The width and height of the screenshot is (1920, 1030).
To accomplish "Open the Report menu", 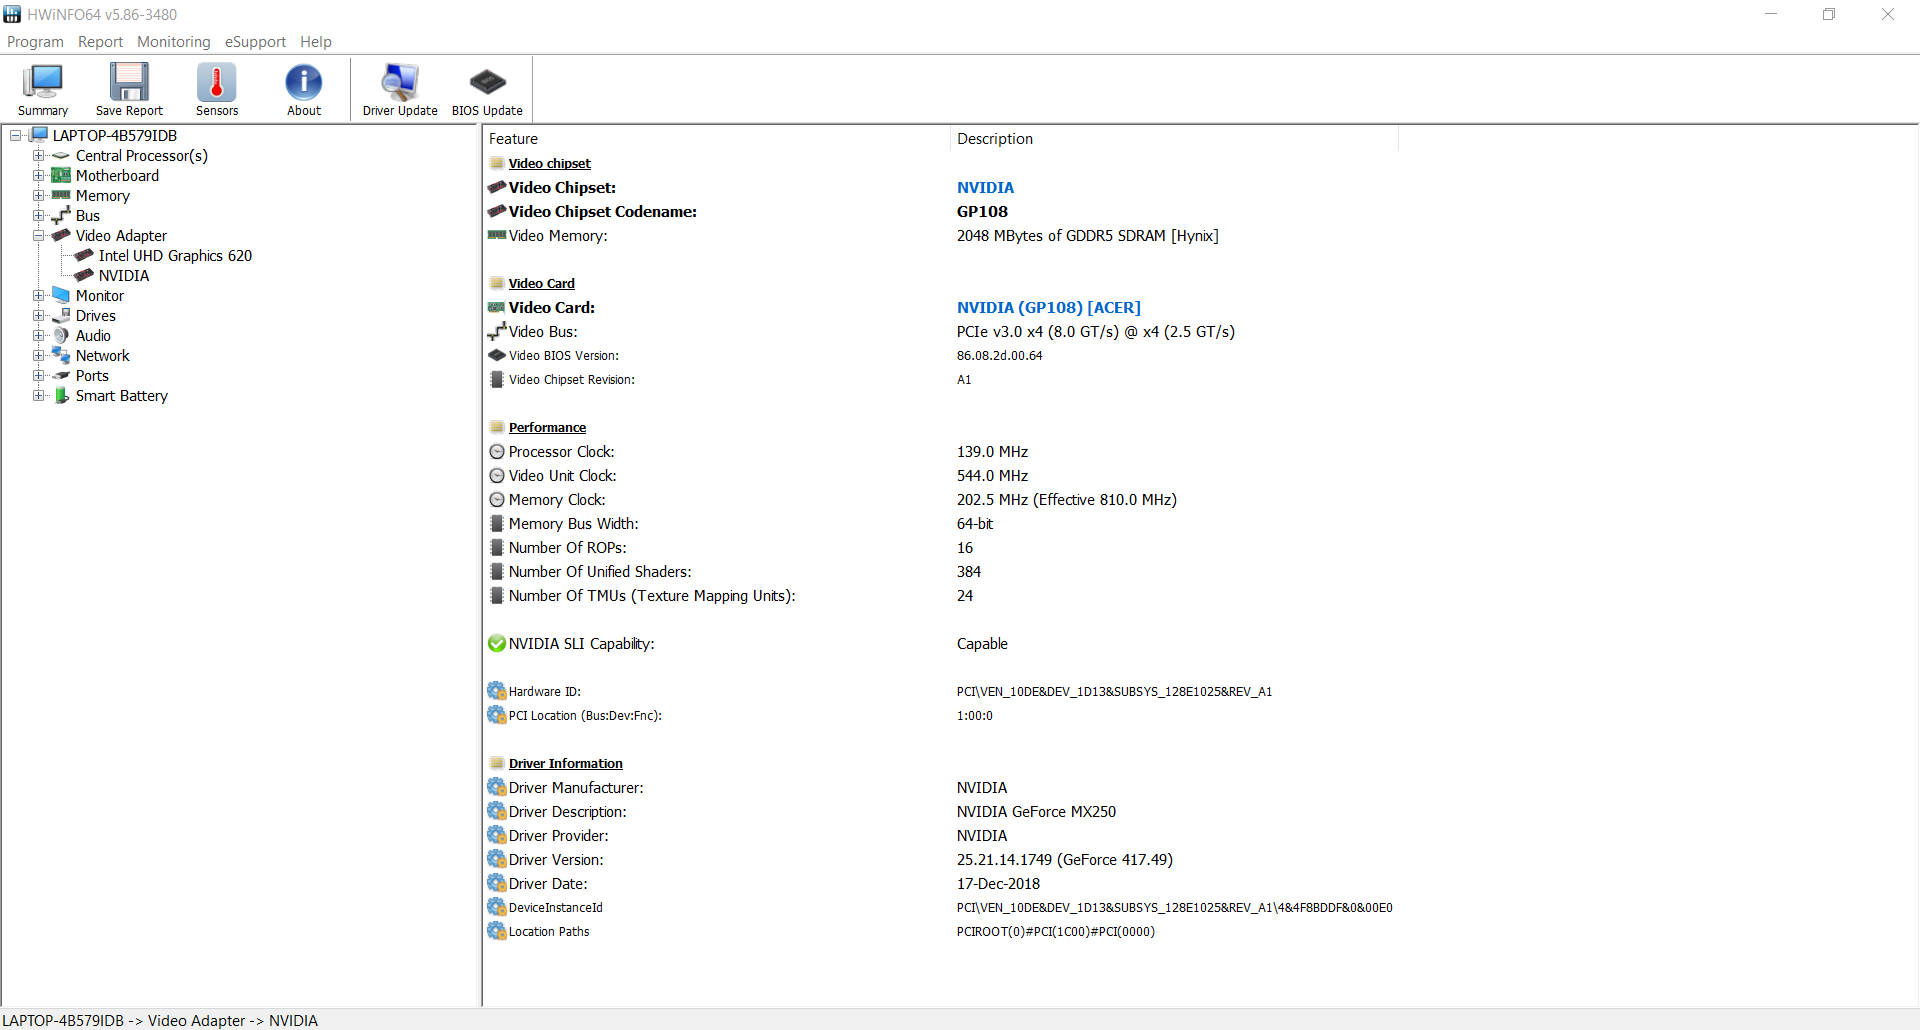I will [100, 42].
